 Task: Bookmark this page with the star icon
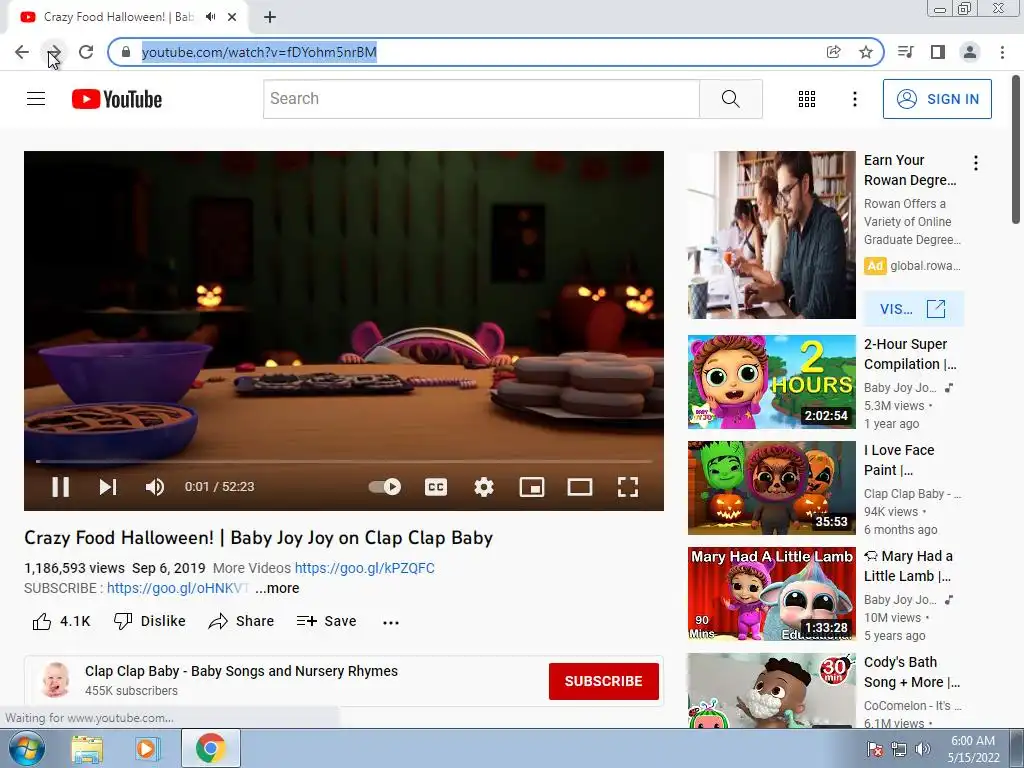[x=866, y=52]
